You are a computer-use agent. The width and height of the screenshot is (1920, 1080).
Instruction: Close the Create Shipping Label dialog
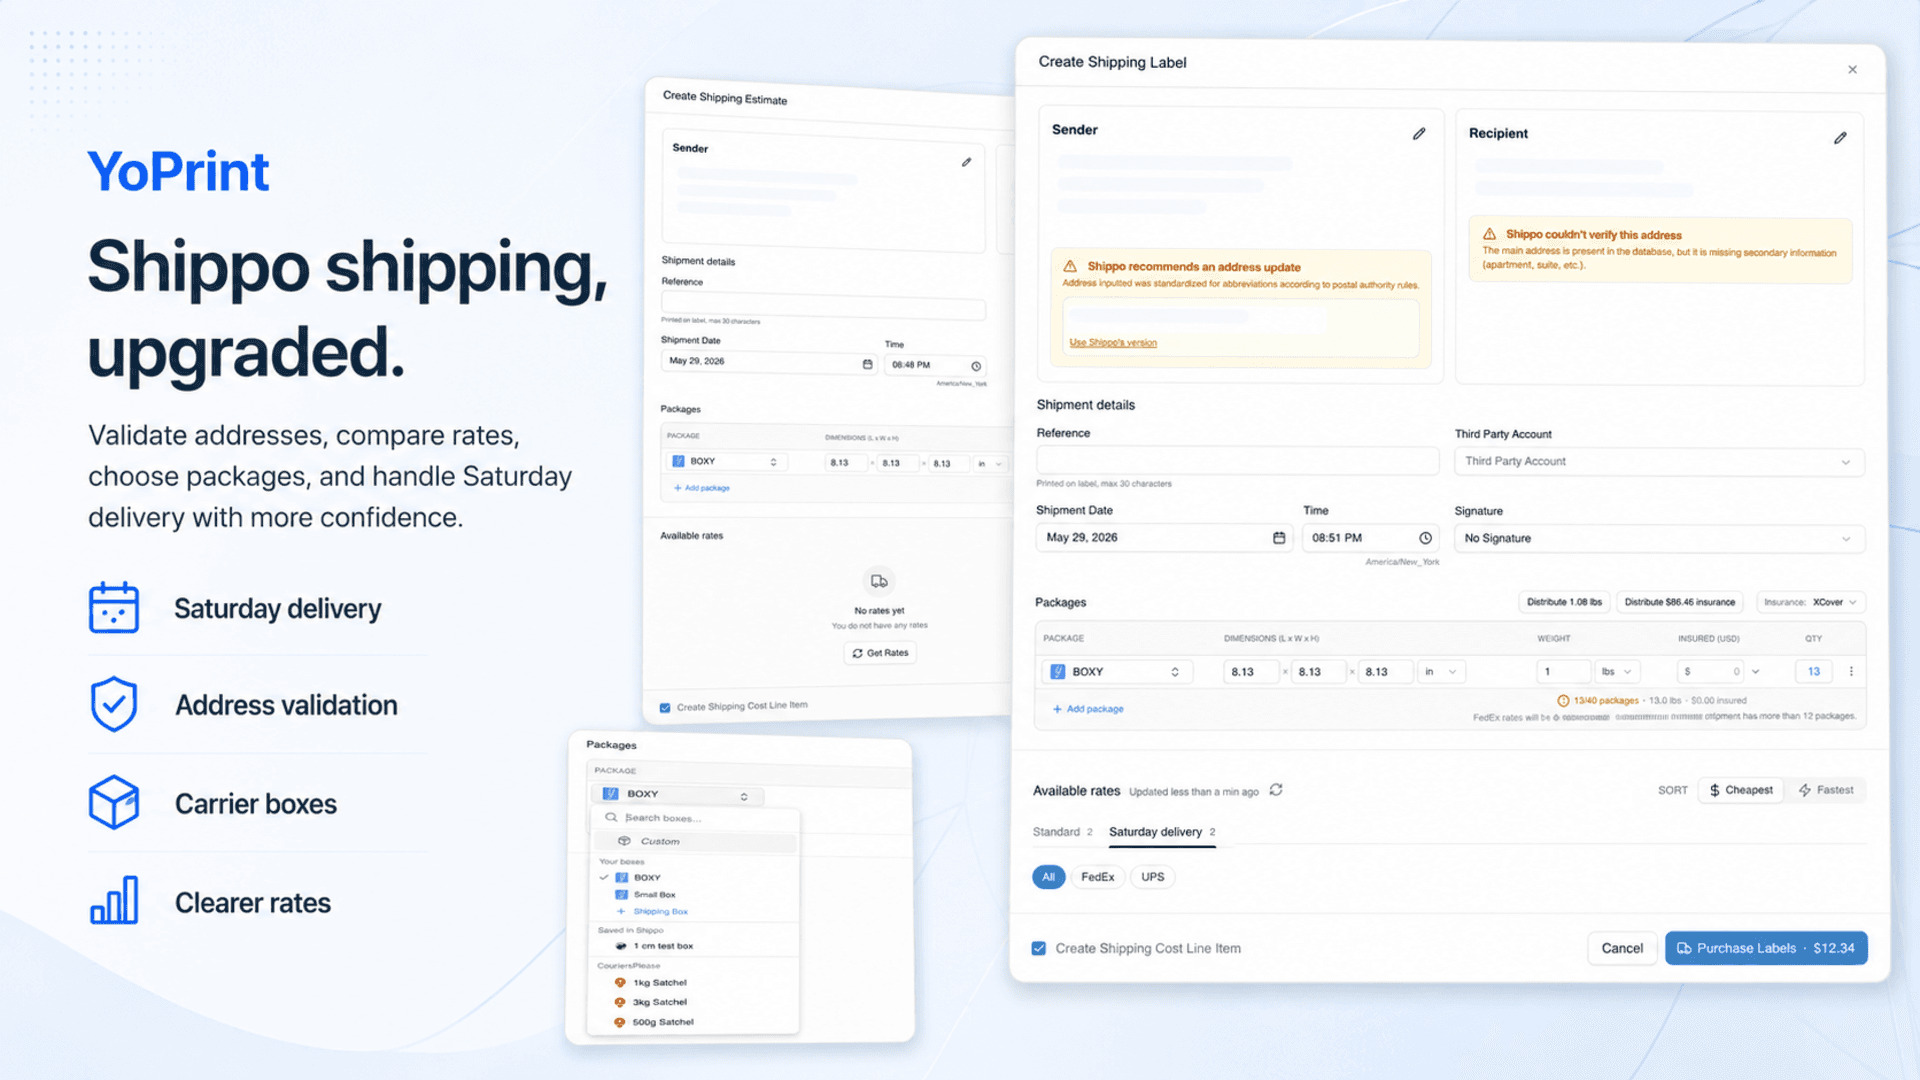1852,70
